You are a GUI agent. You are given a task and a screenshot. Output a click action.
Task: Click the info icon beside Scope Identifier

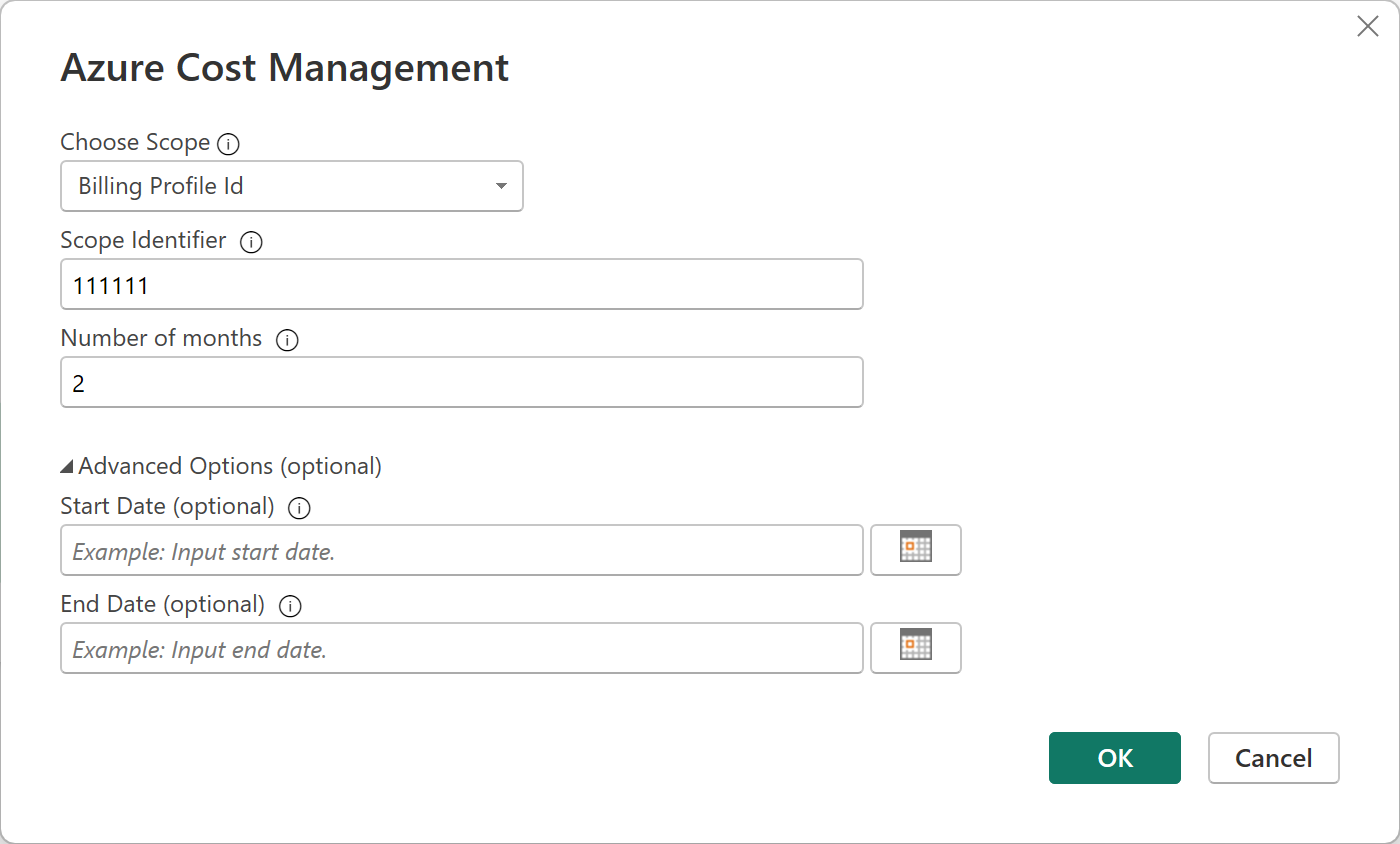(x=251, y=242)
